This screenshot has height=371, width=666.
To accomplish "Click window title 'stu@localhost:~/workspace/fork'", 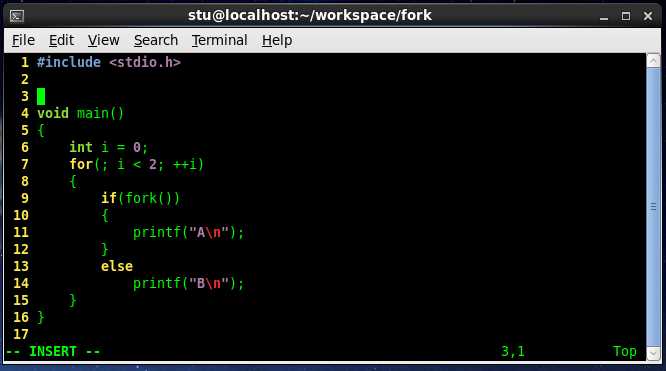I will point(310,16).
